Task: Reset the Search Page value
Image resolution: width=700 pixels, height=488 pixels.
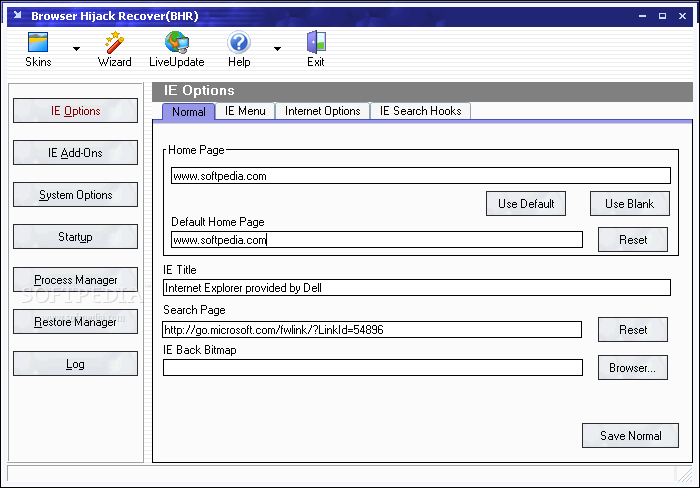Action: point(633,330)
